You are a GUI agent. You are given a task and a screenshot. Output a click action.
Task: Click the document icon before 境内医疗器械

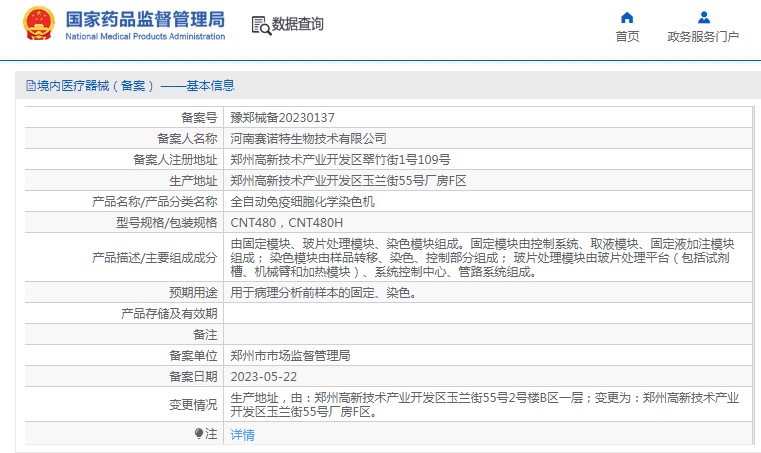coord(31,86)
